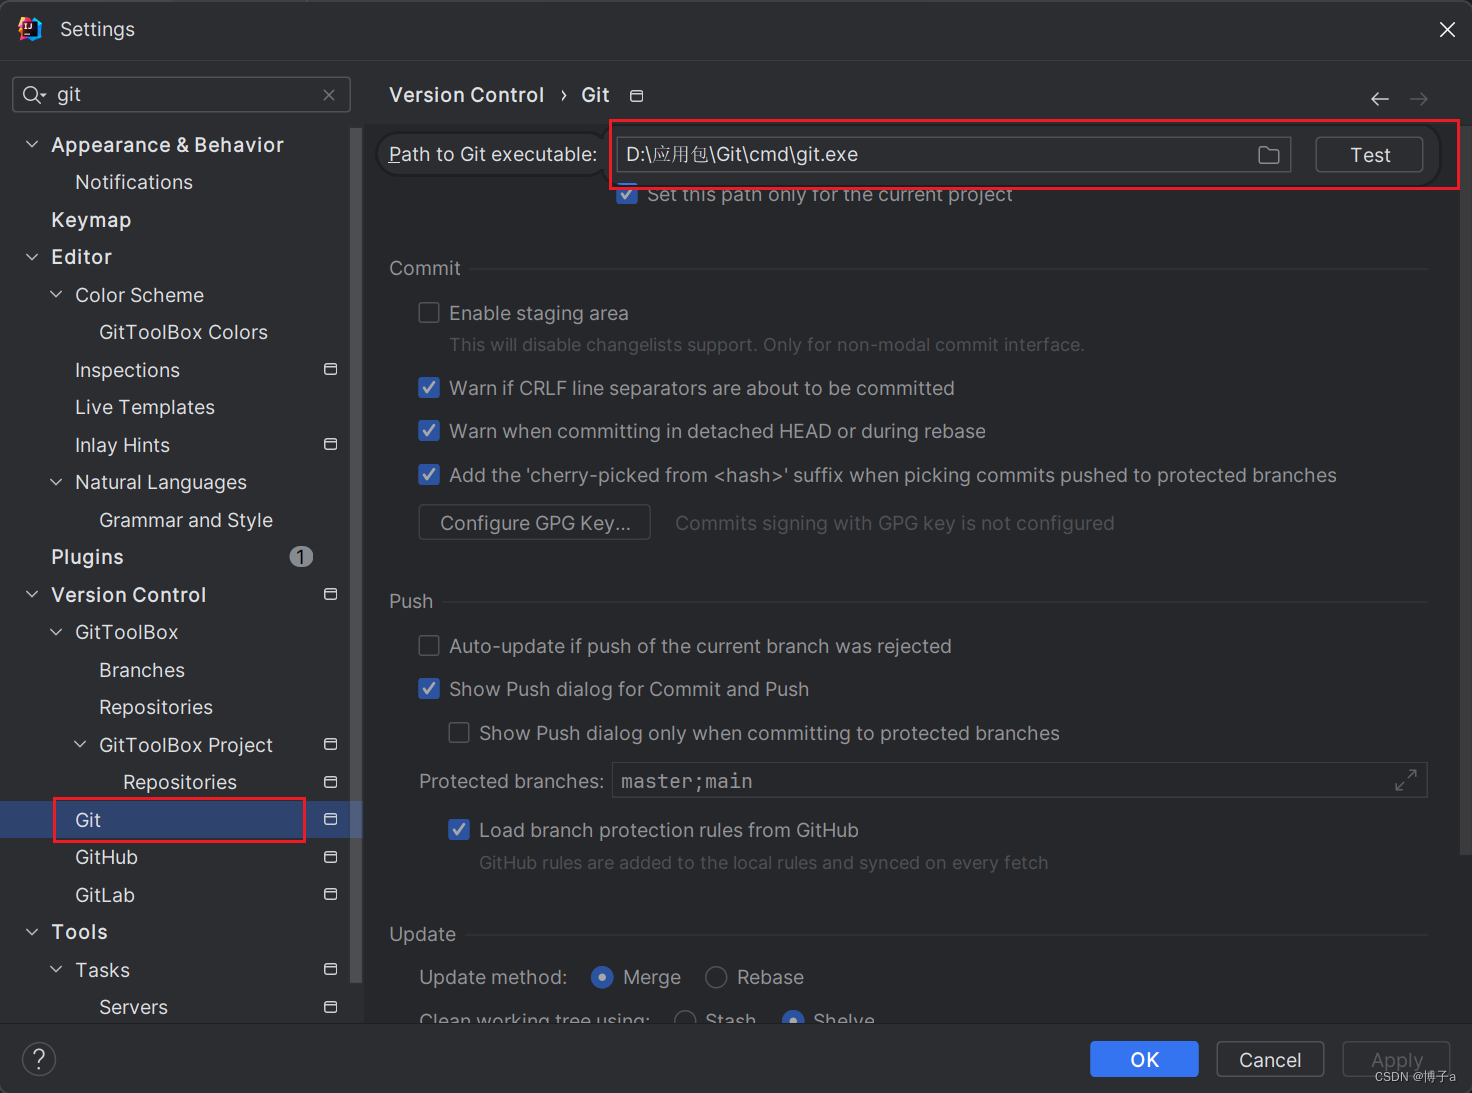Open Notifications settings page
The image size is (1472, 1093).
[134, 182]
